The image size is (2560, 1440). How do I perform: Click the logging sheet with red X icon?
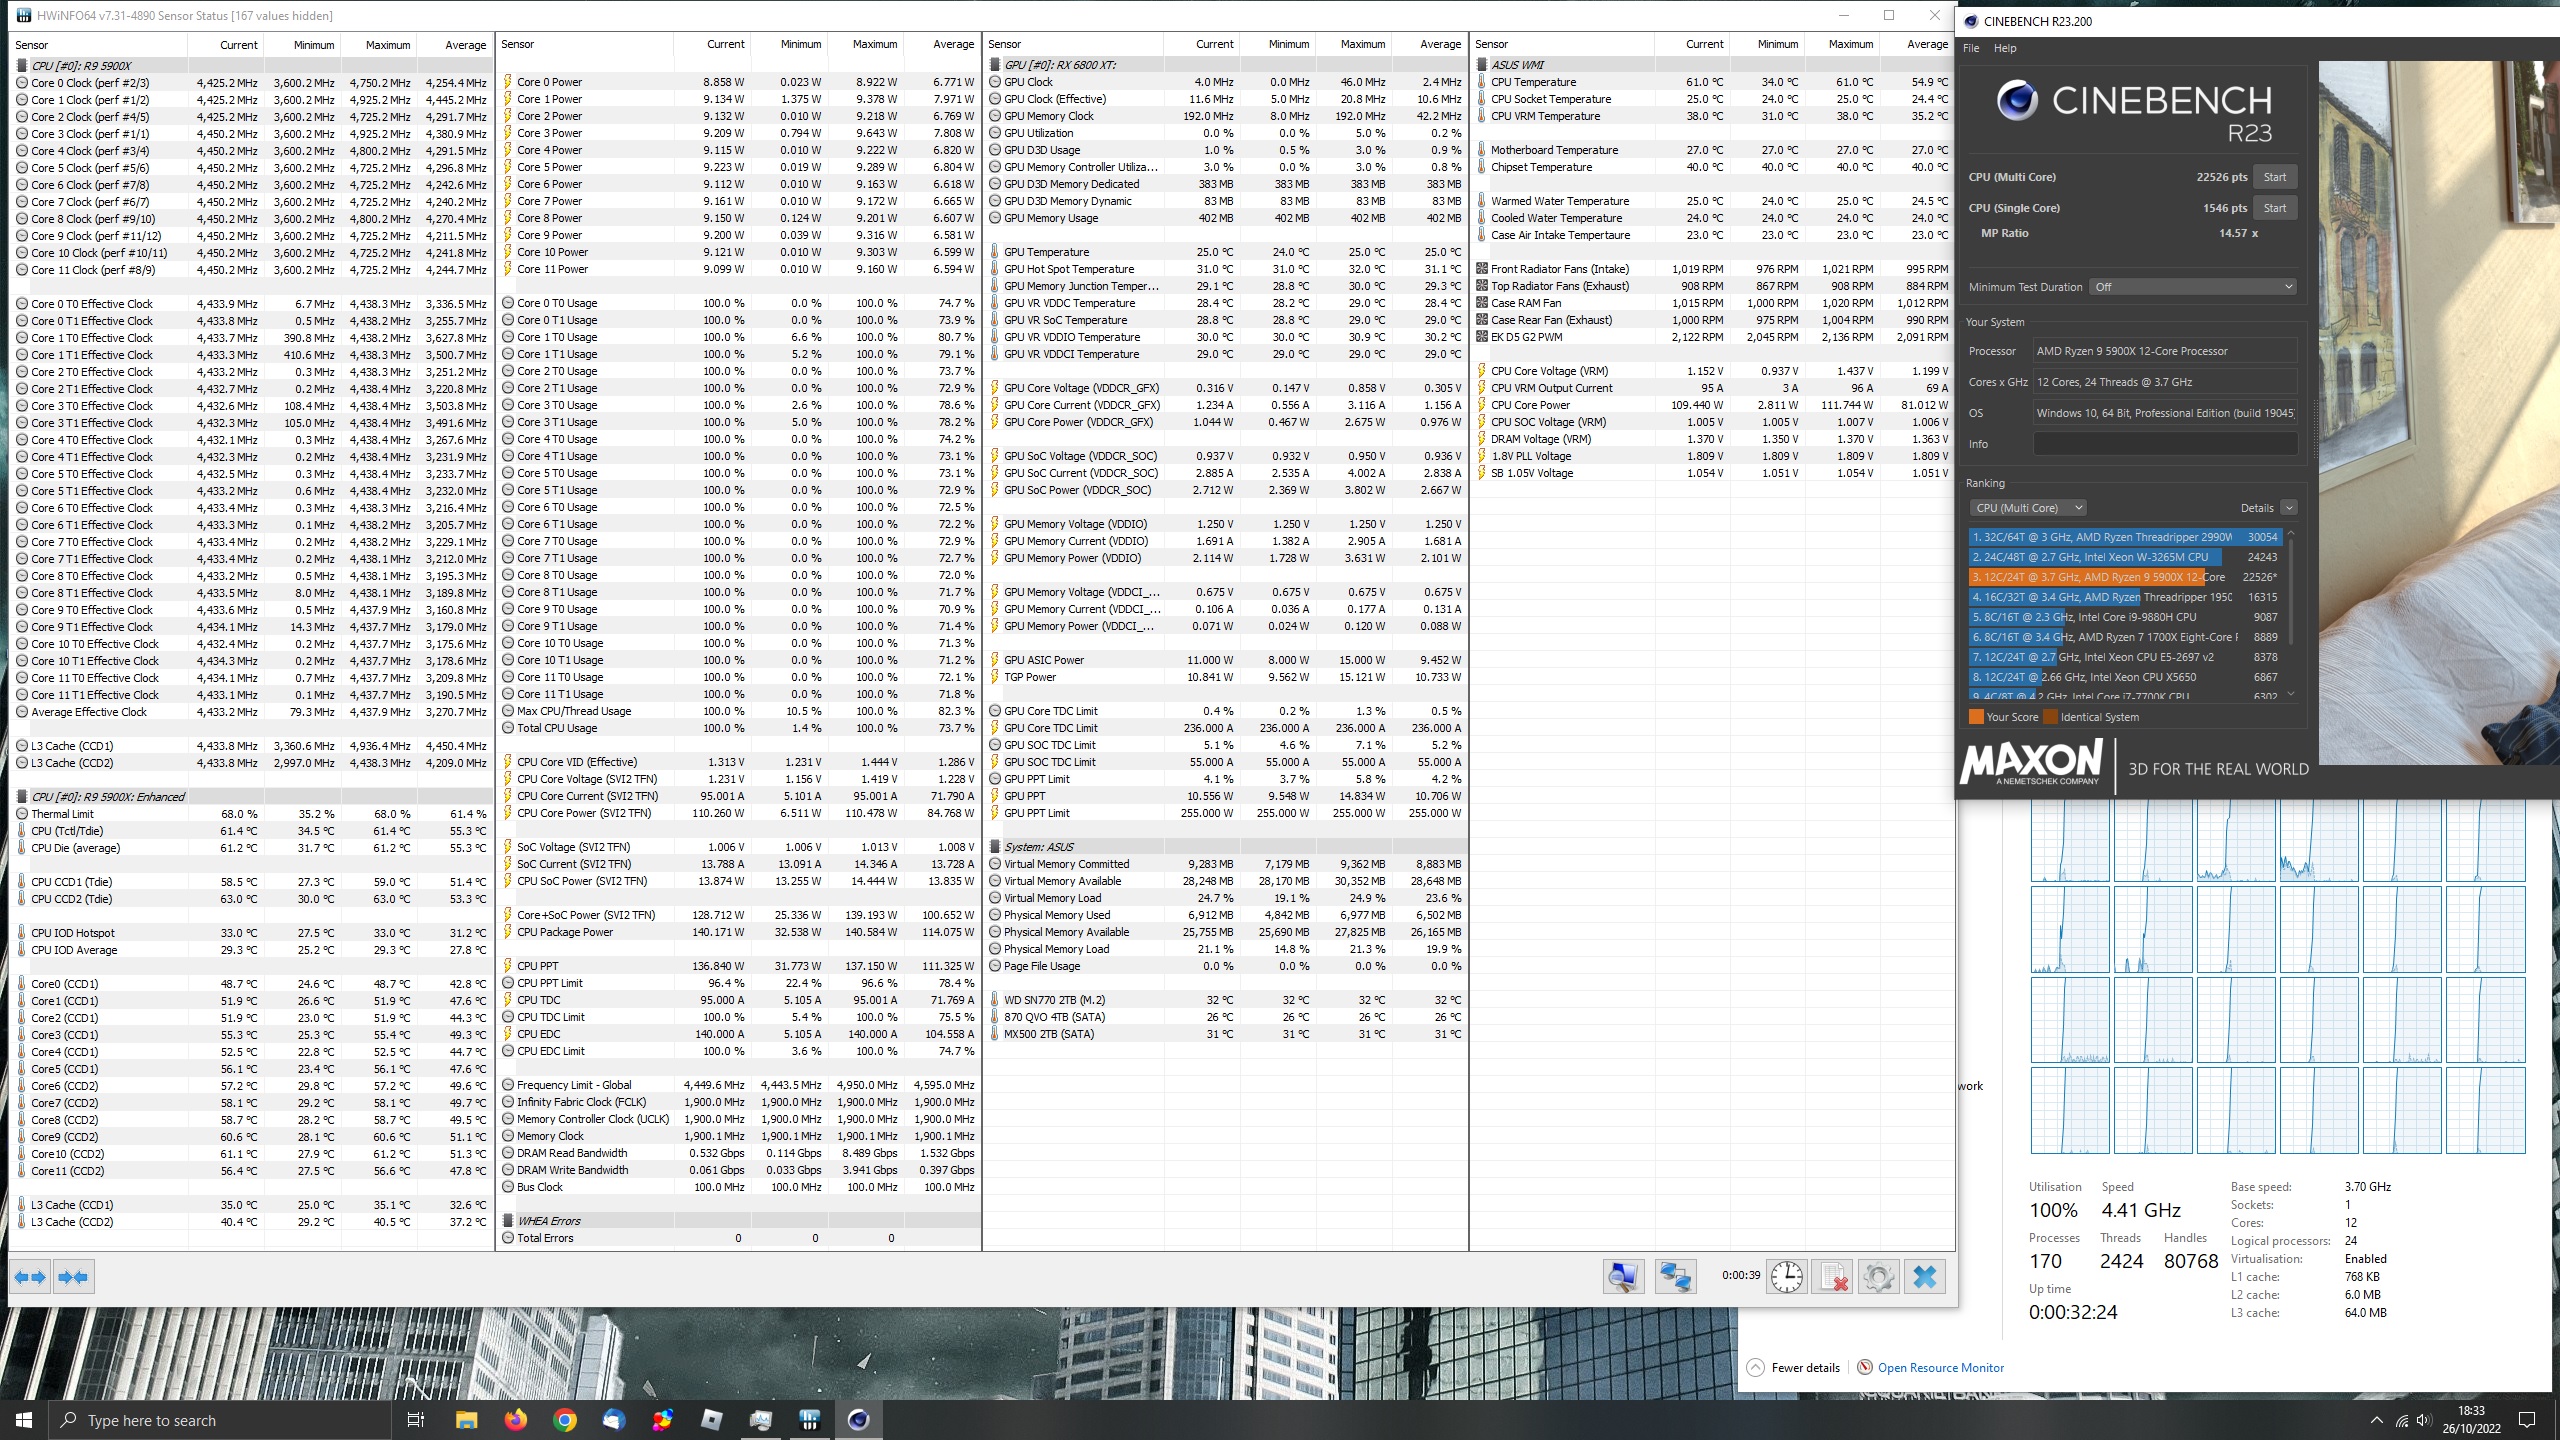click(1833, 1276)
